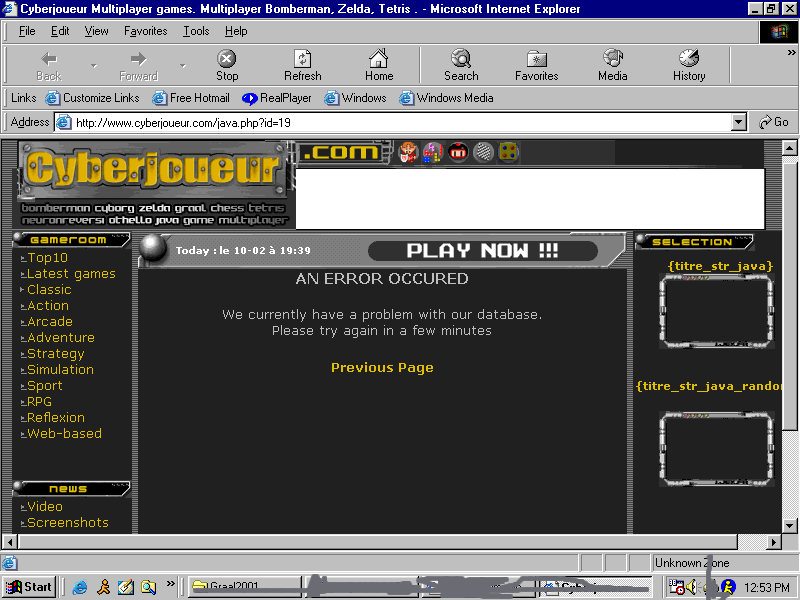The image size is (800, 600).
Task: Select the Reflexion category
Action: pos(56,417)
